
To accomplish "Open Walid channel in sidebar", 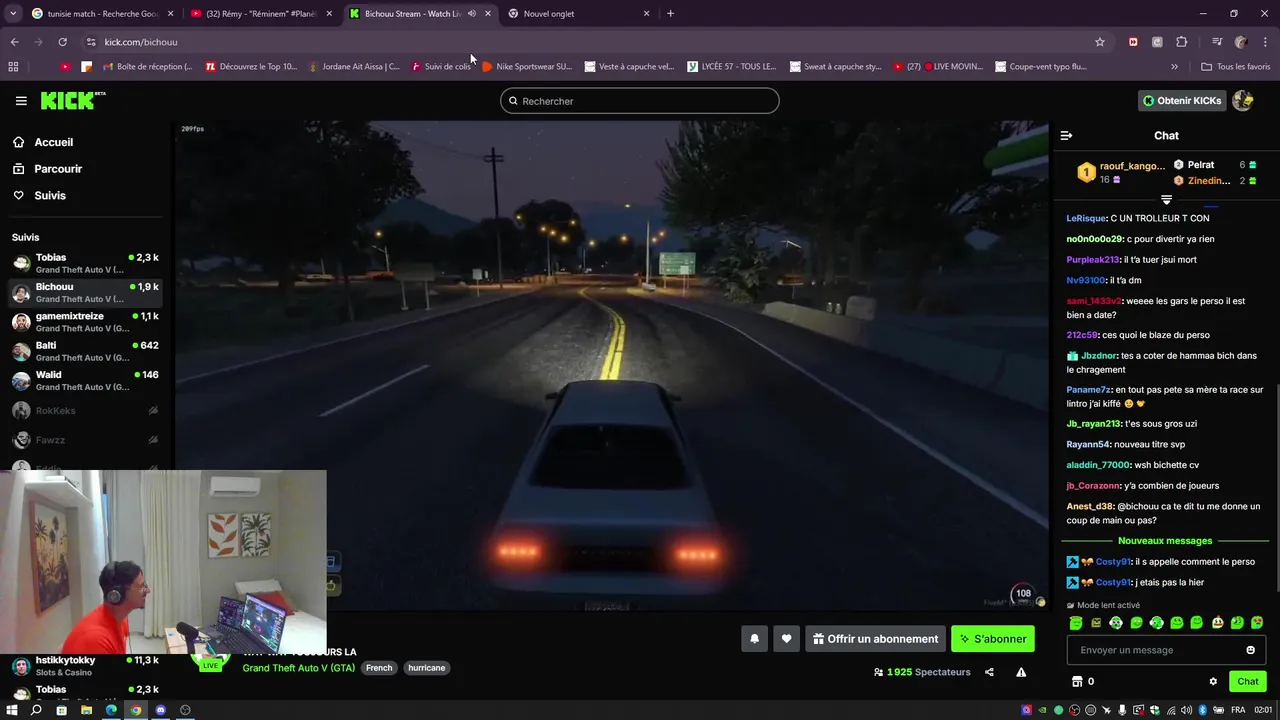I will click(x=85, y=380).
